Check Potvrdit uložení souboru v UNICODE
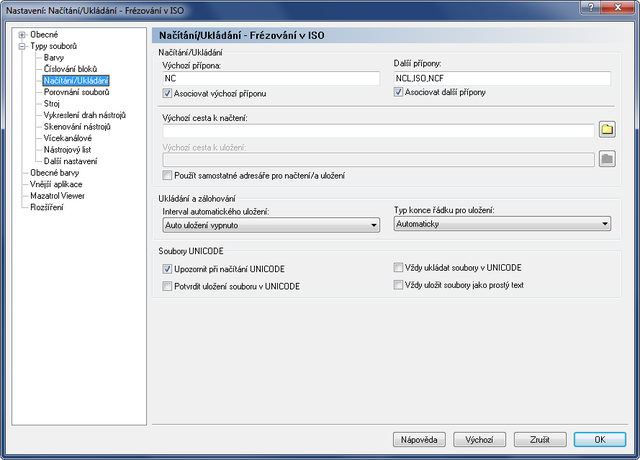The image size is (640, 460). [x=167, y=286]
